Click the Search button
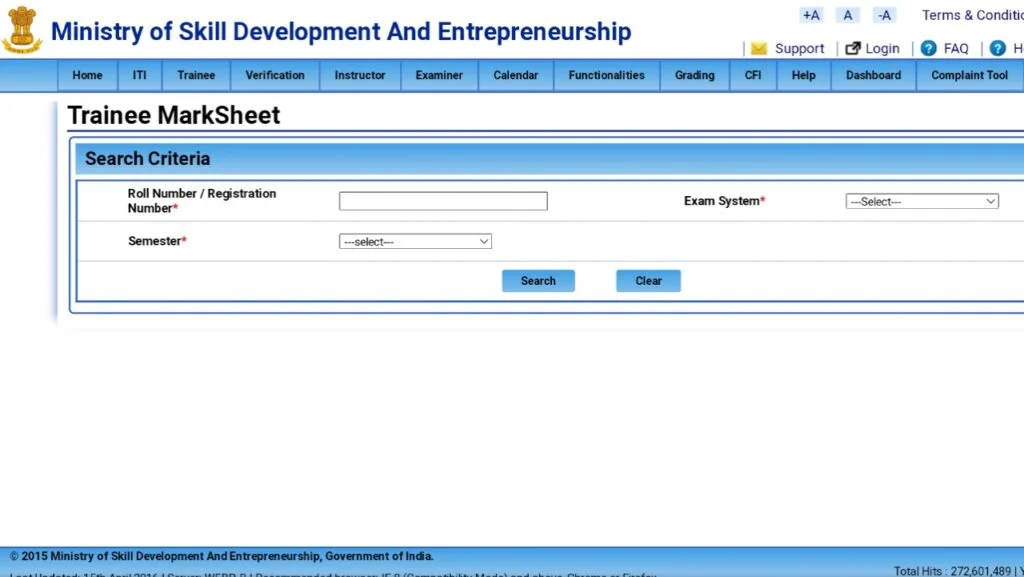The width and height of the screenshot is (1024, 577). (538, 281)
